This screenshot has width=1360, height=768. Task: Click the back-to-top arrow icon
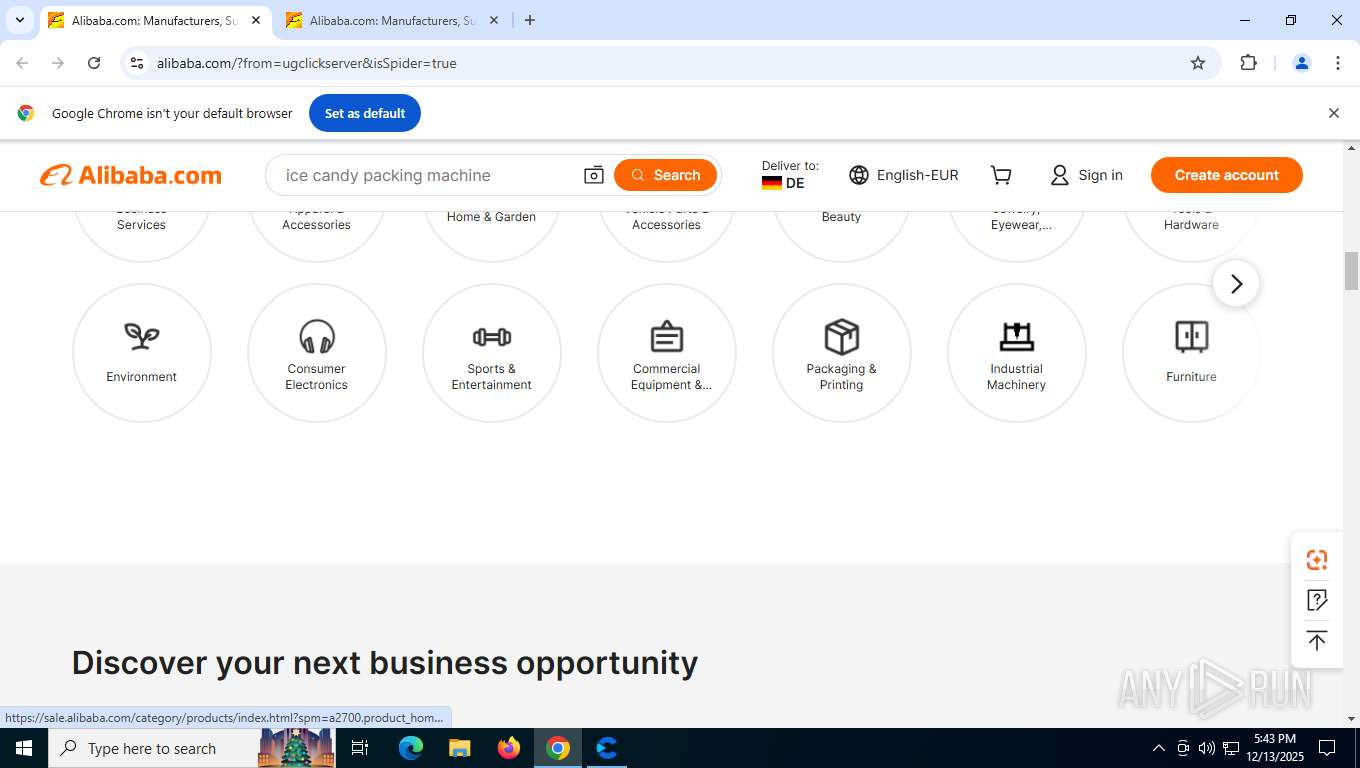[1317, 641]
